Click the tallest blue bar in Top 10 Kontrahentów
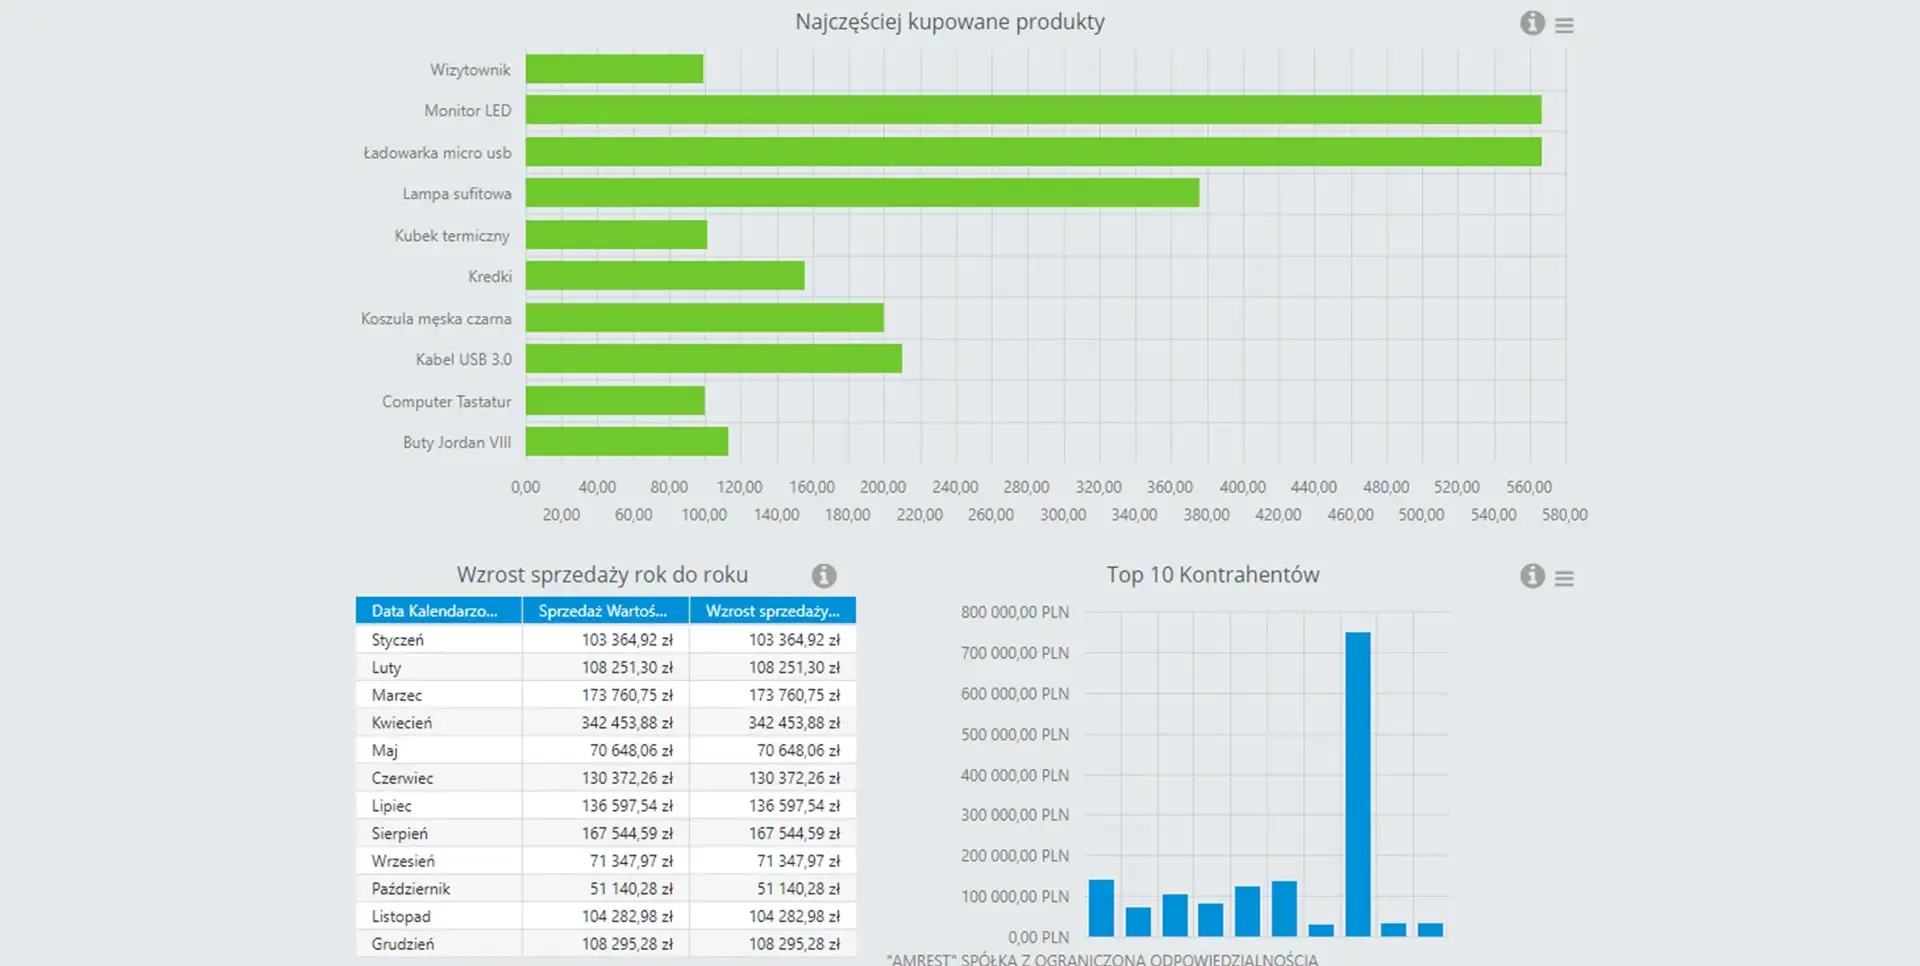 click(1357, 783)
